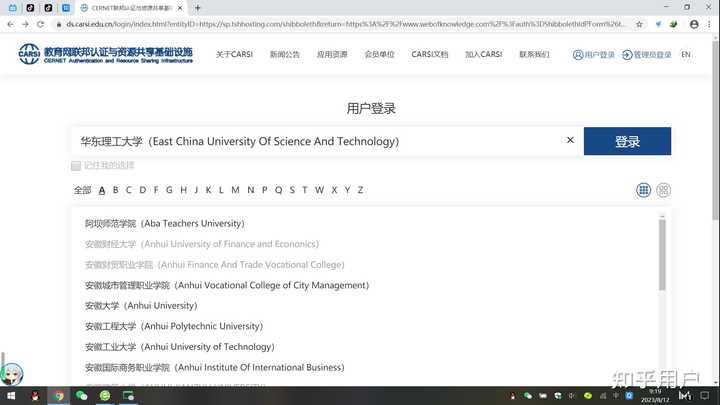Viewport: 720px width, 405px height.
Task: Open the 加入CARSI menu item
Action: click(484, 54)
